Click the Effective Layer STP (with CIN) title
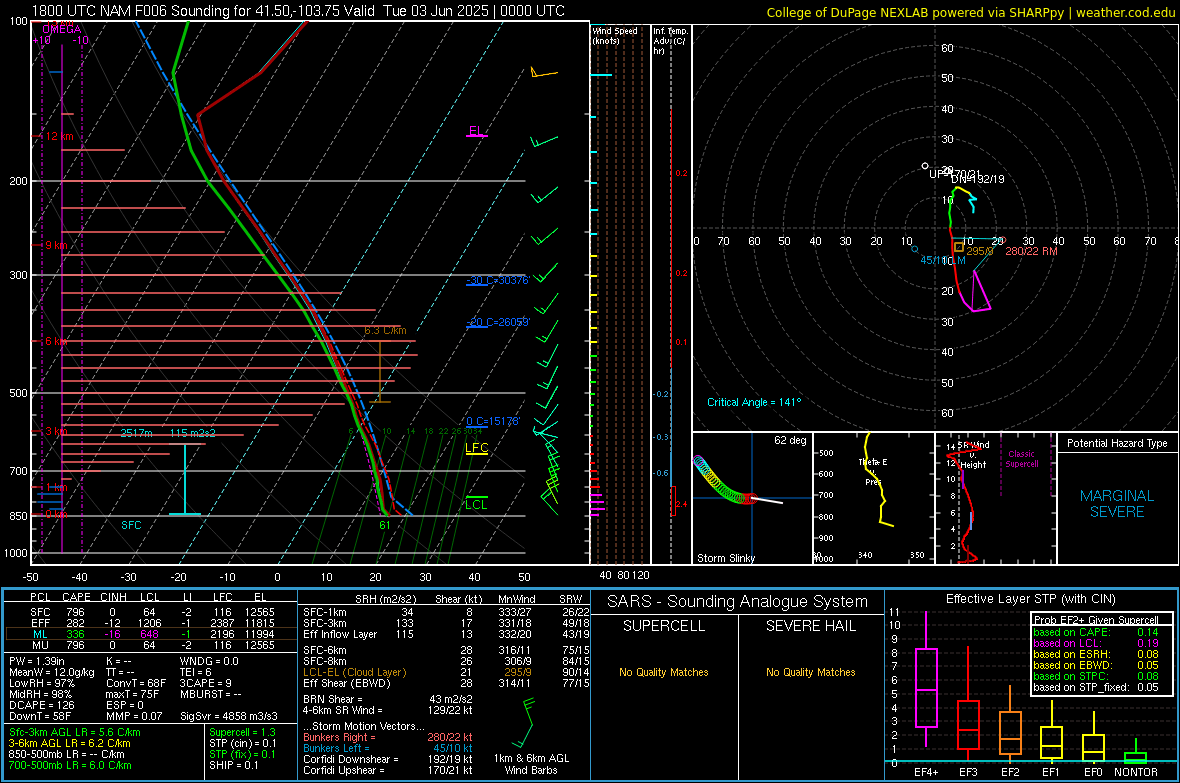The width and height of the screenshot is (1180, 783). [1030, 599]
